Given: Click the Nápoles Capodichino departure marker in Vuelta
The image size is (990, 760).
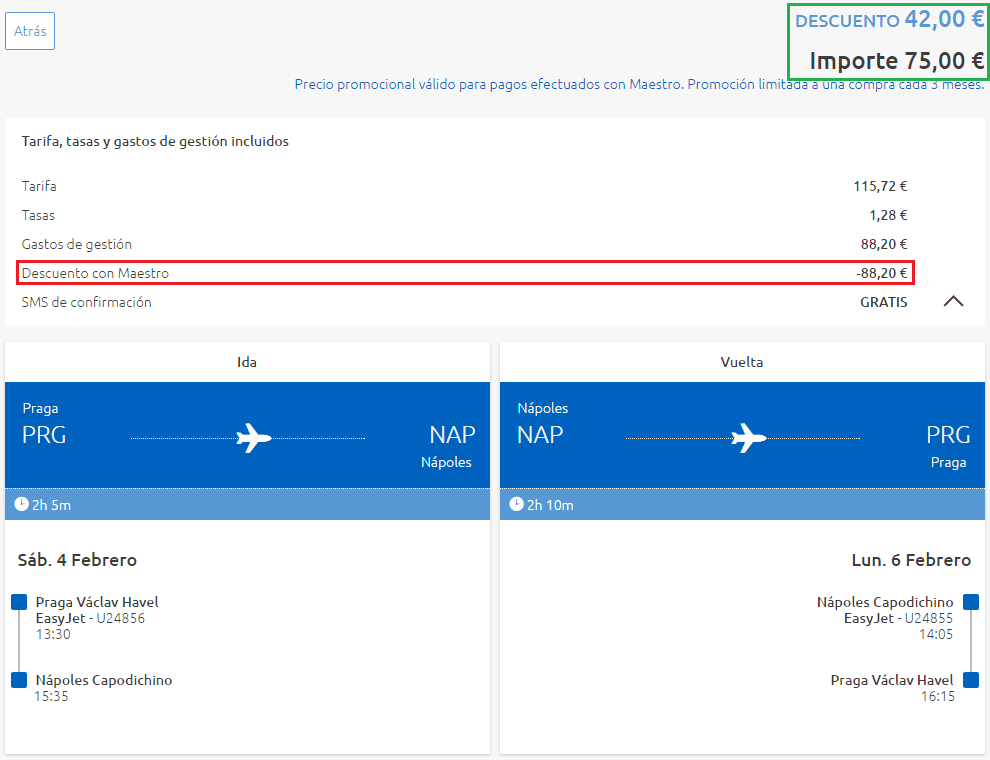Looking at the screenshot, I should click(x=971, y=602).
